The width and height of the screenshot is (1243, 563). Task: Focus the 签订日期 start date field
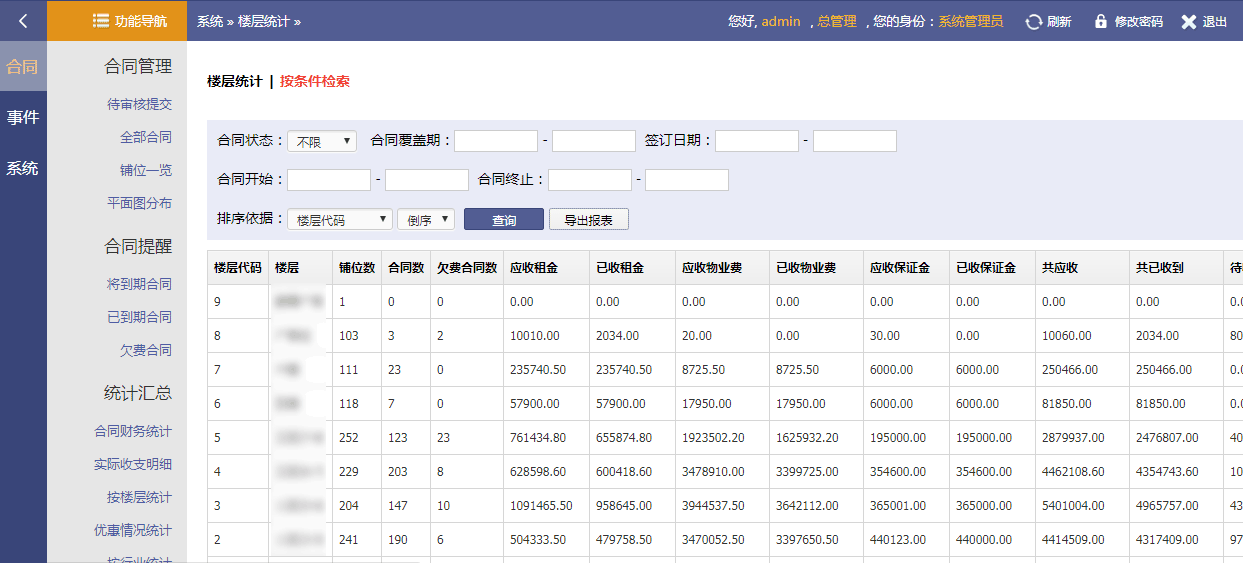tap(757, 141)
